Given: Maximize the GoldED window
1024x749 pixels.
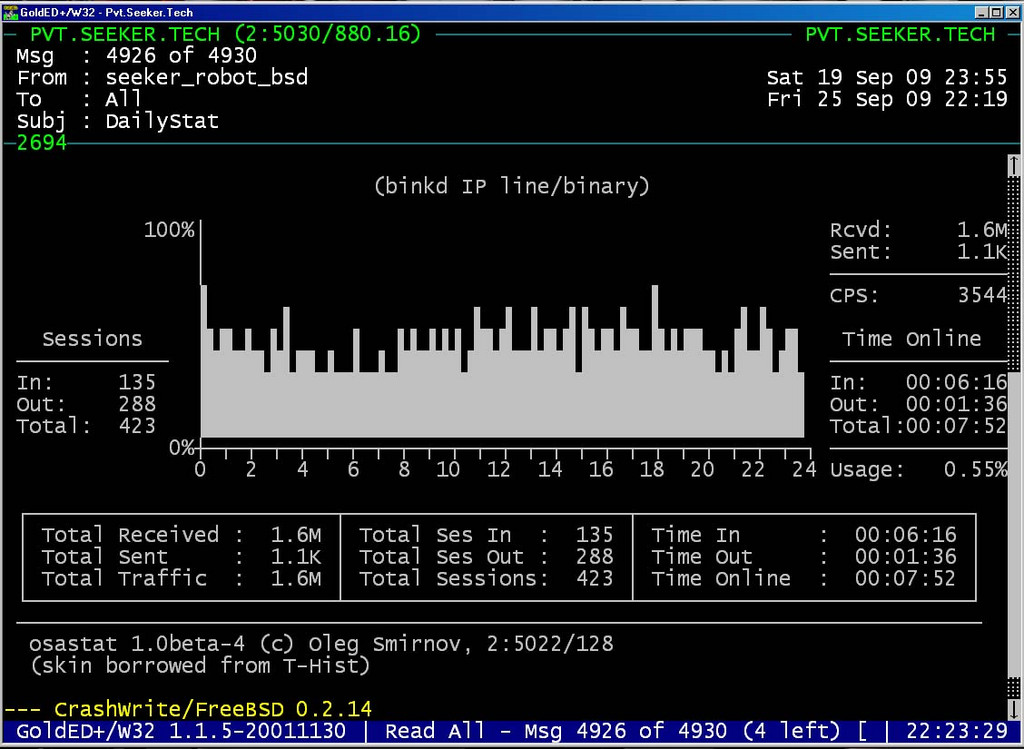Looking at the screenshot, I should 996,10.
